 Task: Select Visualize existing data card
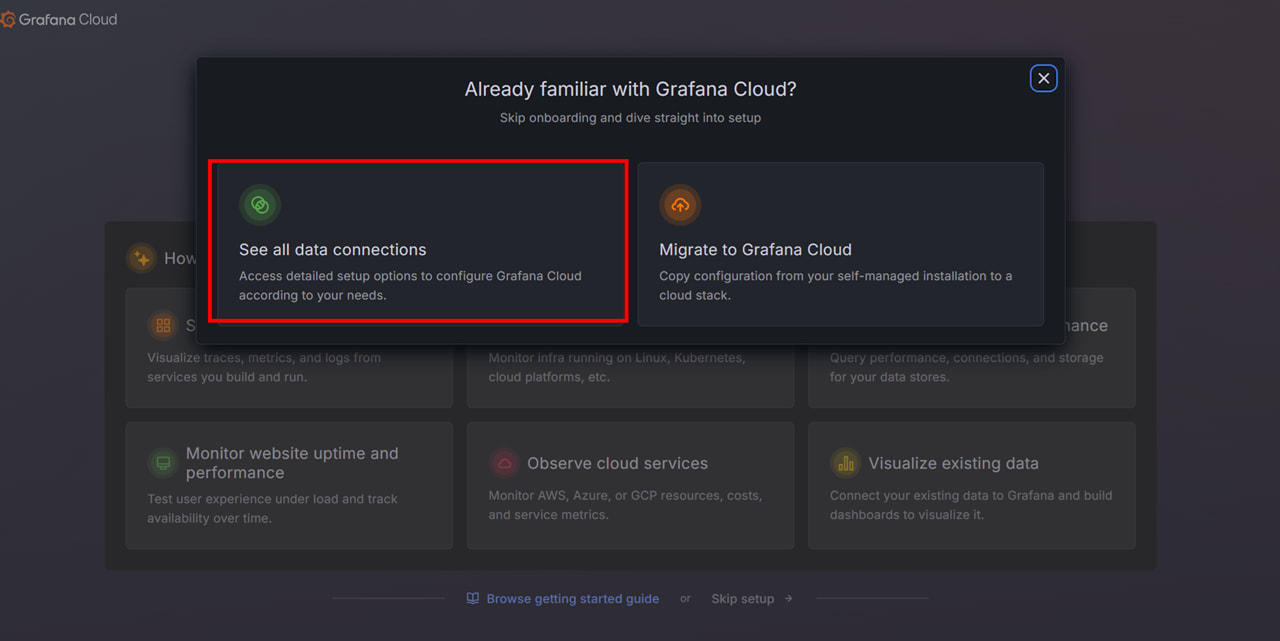tap(972, 485)
